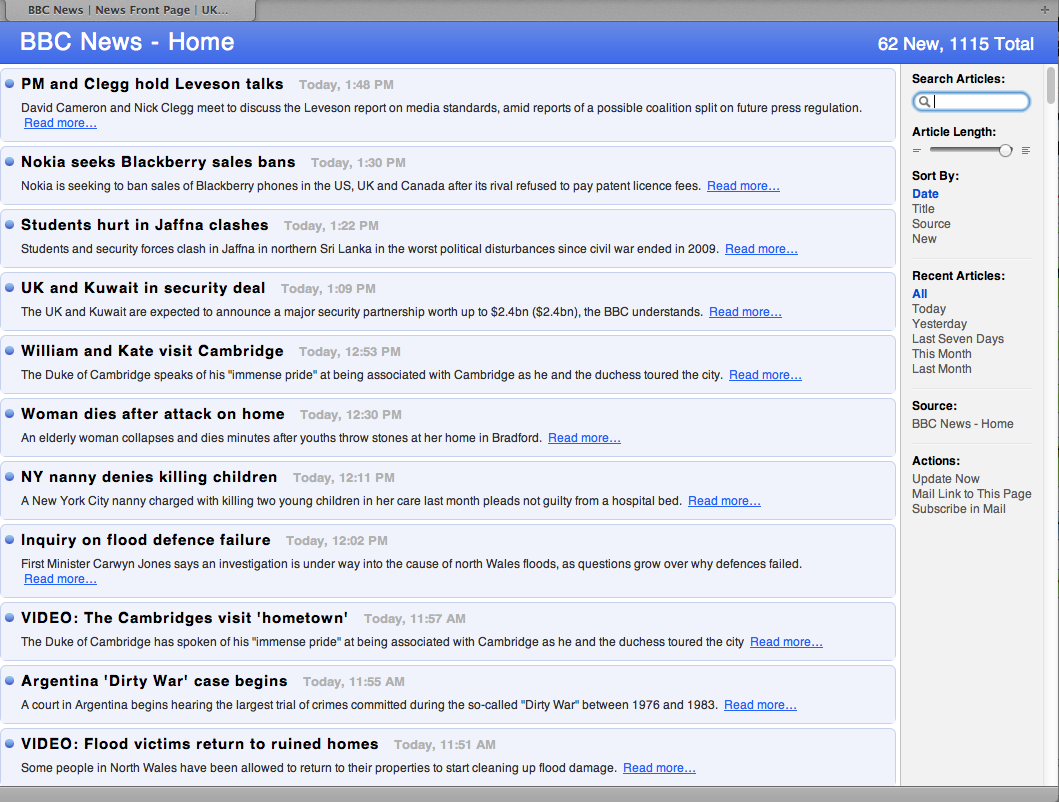Click Mail Link to This Page
Screen dimensions: 1059x802
point(972,494)
